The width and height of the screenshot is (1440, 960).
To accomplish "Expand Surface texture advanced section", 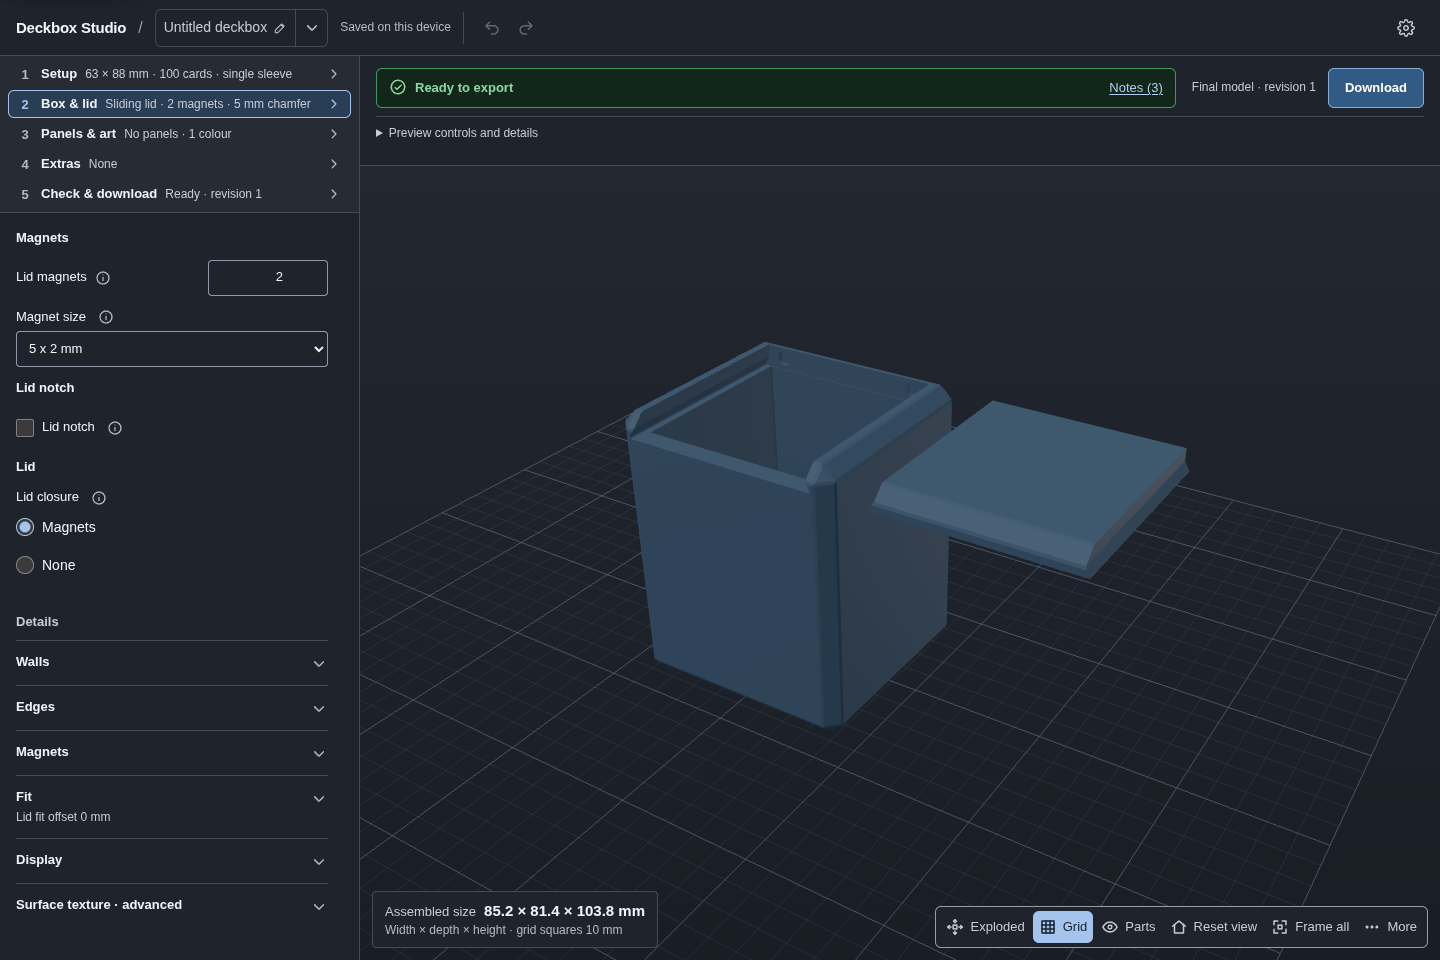I will coord(172,906).
